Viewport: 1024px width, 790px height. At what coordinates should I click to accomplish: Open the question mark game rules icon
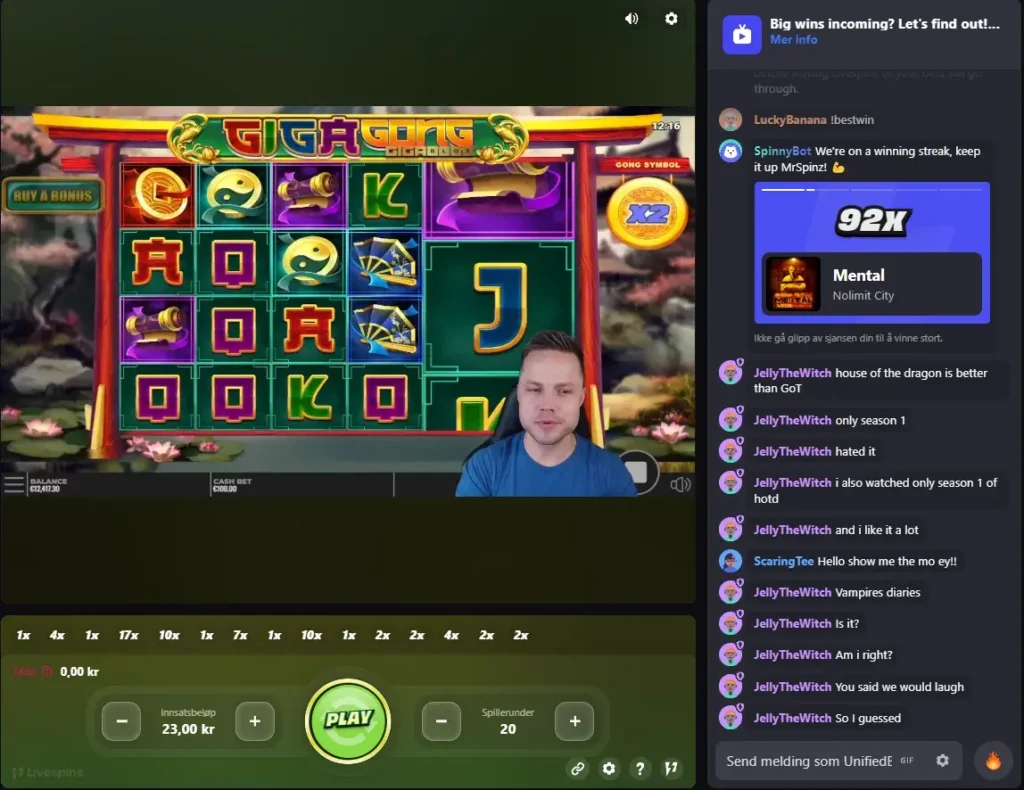641,769
